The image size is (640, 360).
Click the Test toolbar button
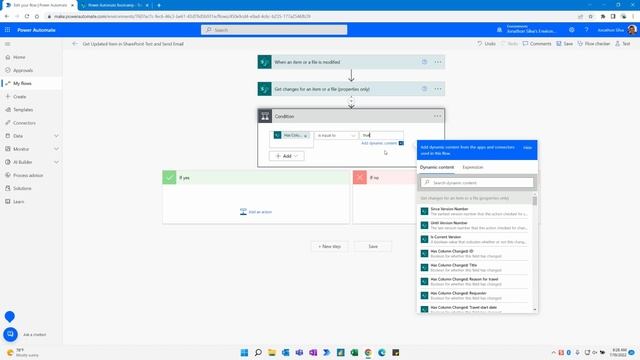pyautogui.click(x=622, y=44)
